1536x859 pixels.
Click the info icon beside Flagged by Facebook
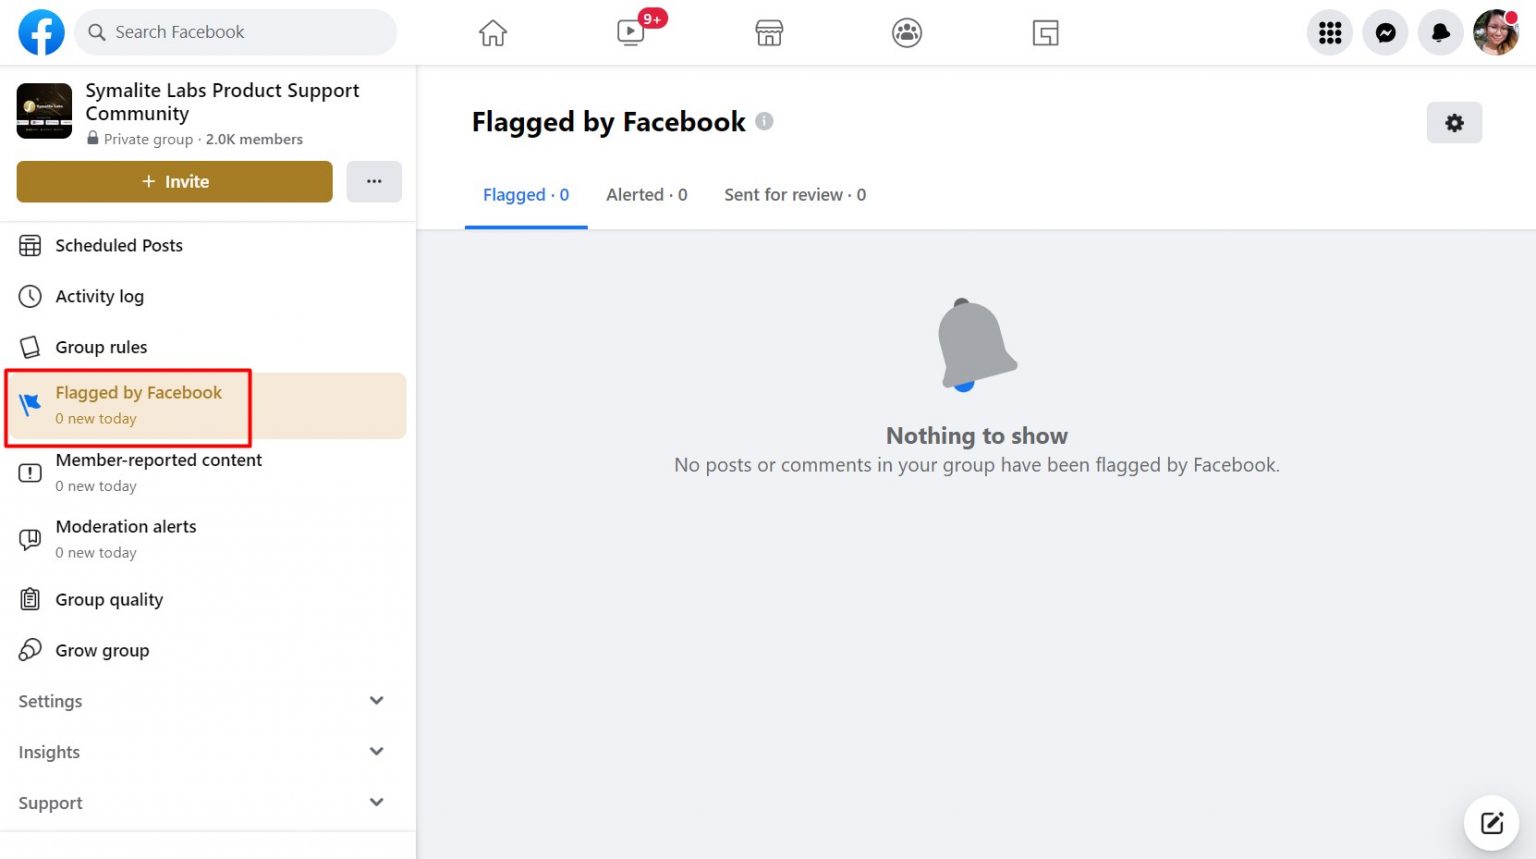click(x=764, y=120)
